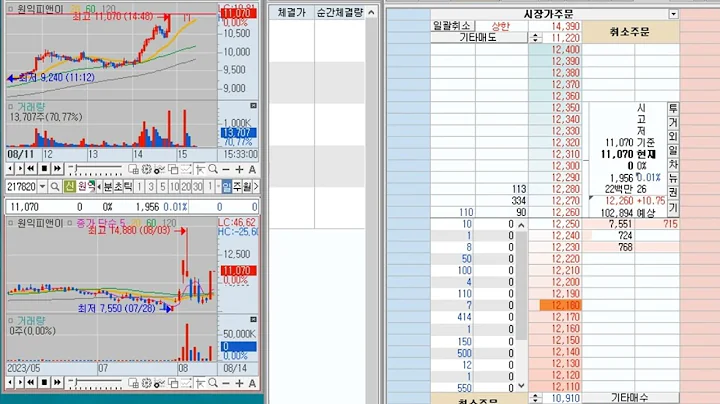This screenshot has width=720, height=404.
Task: Click 일괄취소 cancel-all button
Action: (x=452, y=26)
